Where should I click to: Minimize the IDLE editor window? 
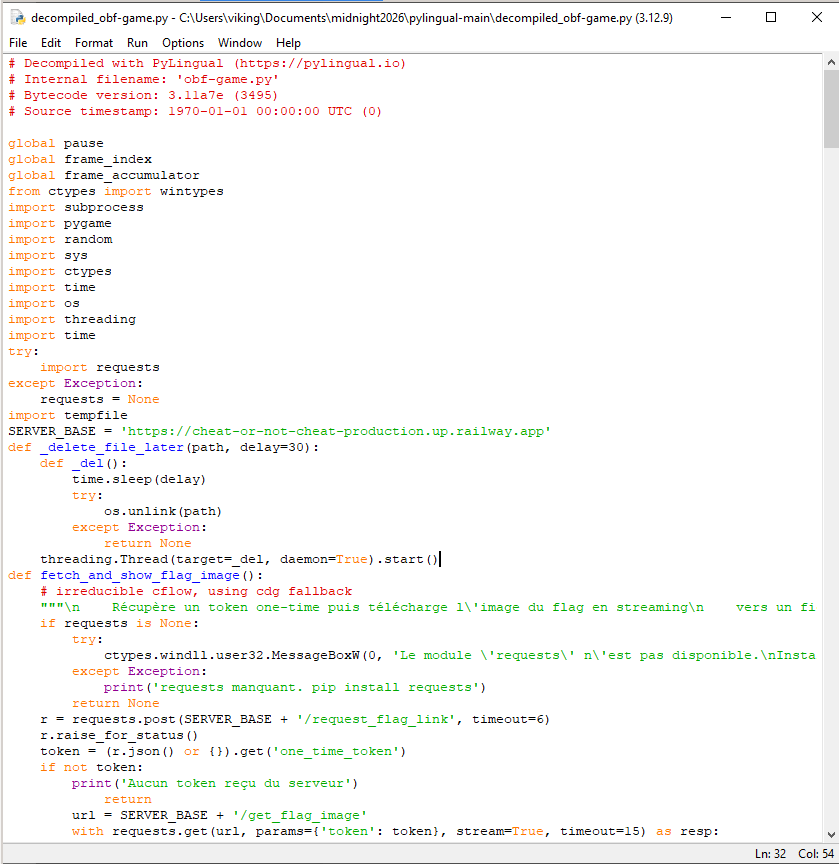[x=724, y=18]
